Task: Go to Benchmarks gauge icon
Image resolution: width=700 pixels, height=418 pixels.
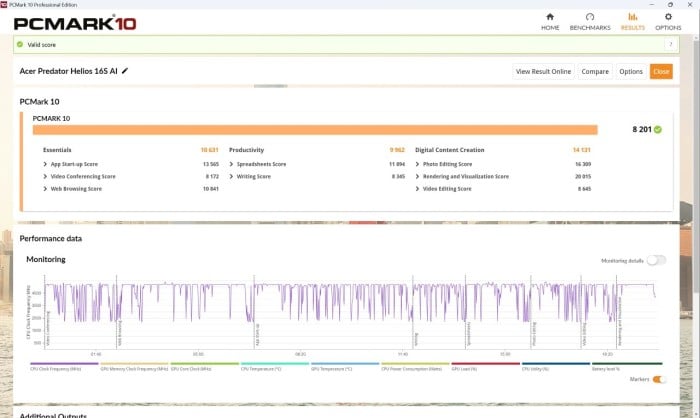Action: pos(590,17)
